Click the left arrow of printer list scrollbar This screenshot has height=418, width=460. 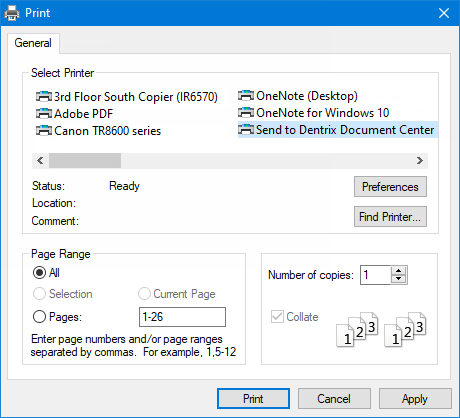coord(40,161)
